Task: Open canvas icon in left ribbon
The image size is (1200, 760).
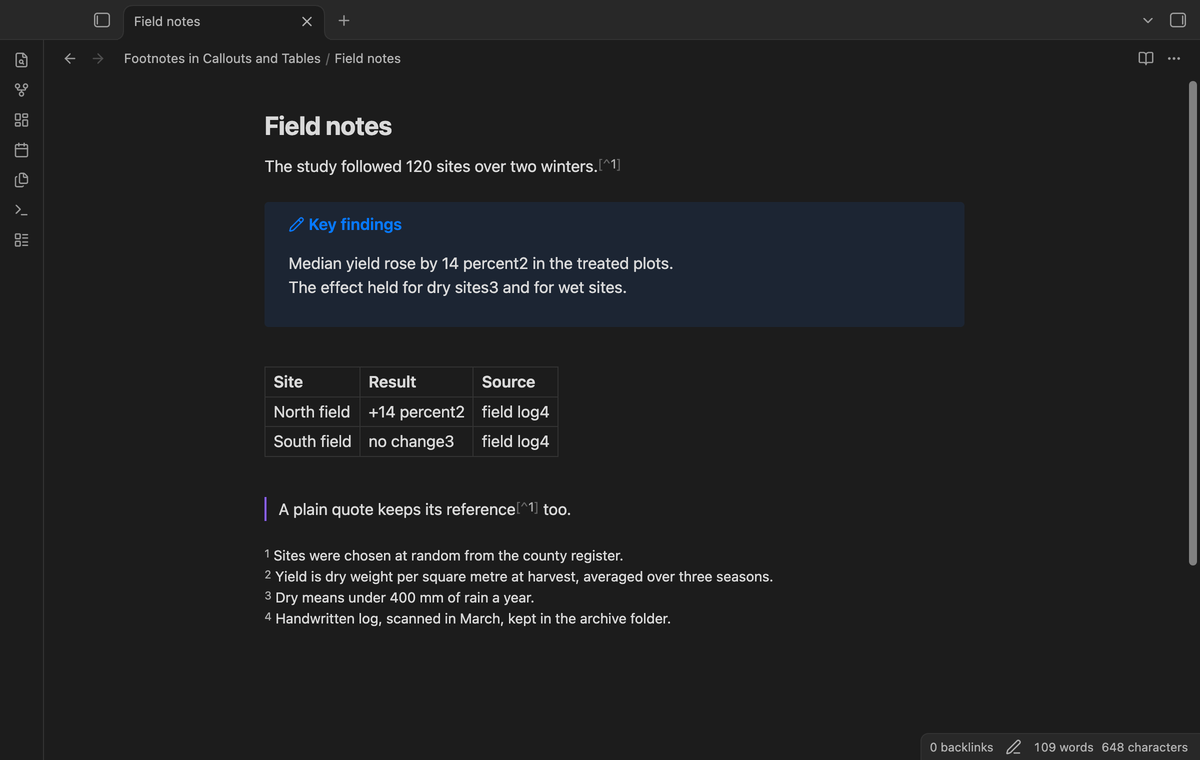Action: (x=22, y=121)
